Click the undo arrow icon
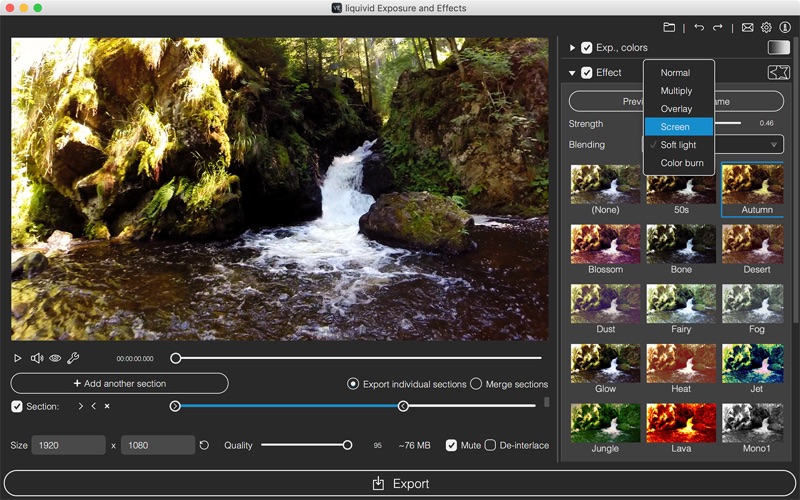The height and width of the screenshot is (500, 800). [x=699, y=27]
